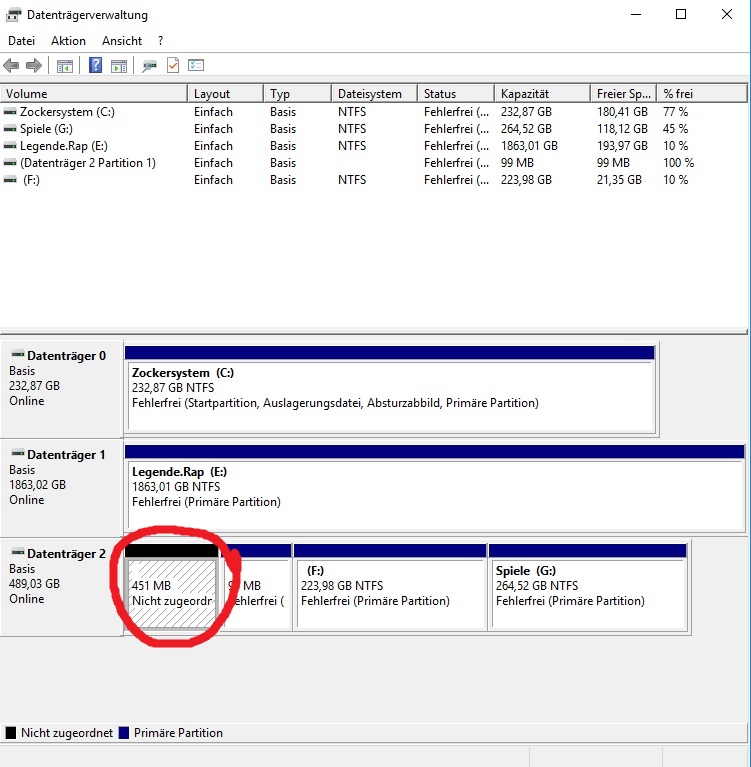Select the Zockersystem (C:) volume row
The height and width of the screenshot is (767, 751).
click(374, 112)
